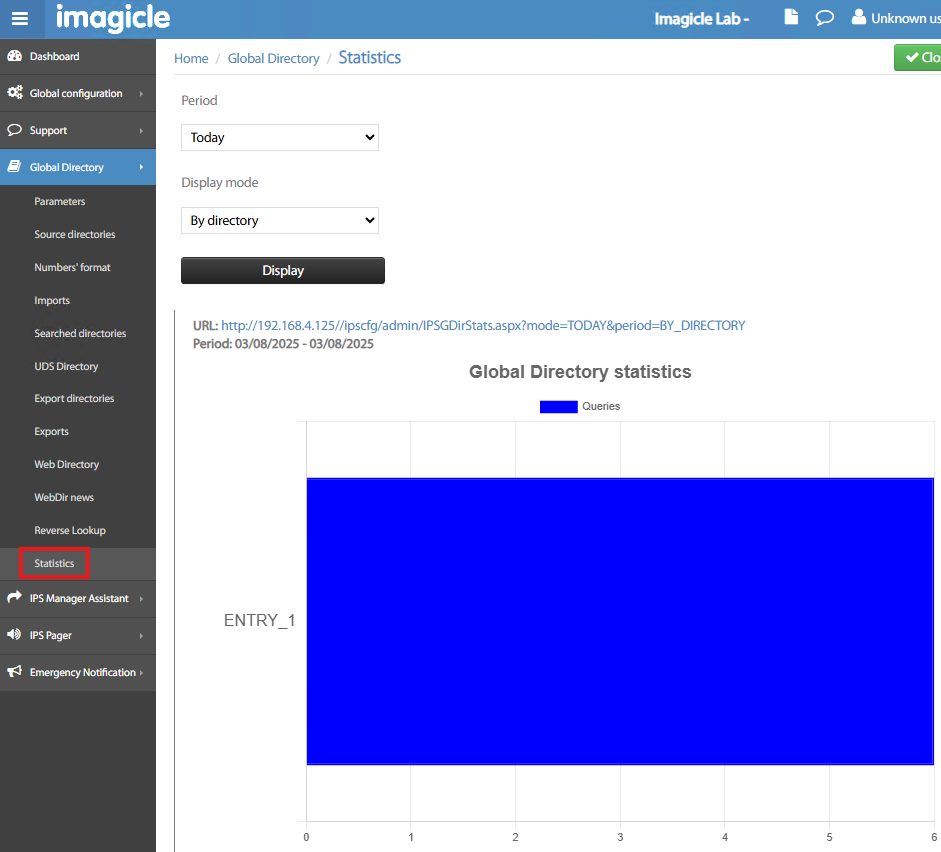Click the ENTRY_1 blue chart bar
The width and height of the screenshot is (941, 852).
619,620
